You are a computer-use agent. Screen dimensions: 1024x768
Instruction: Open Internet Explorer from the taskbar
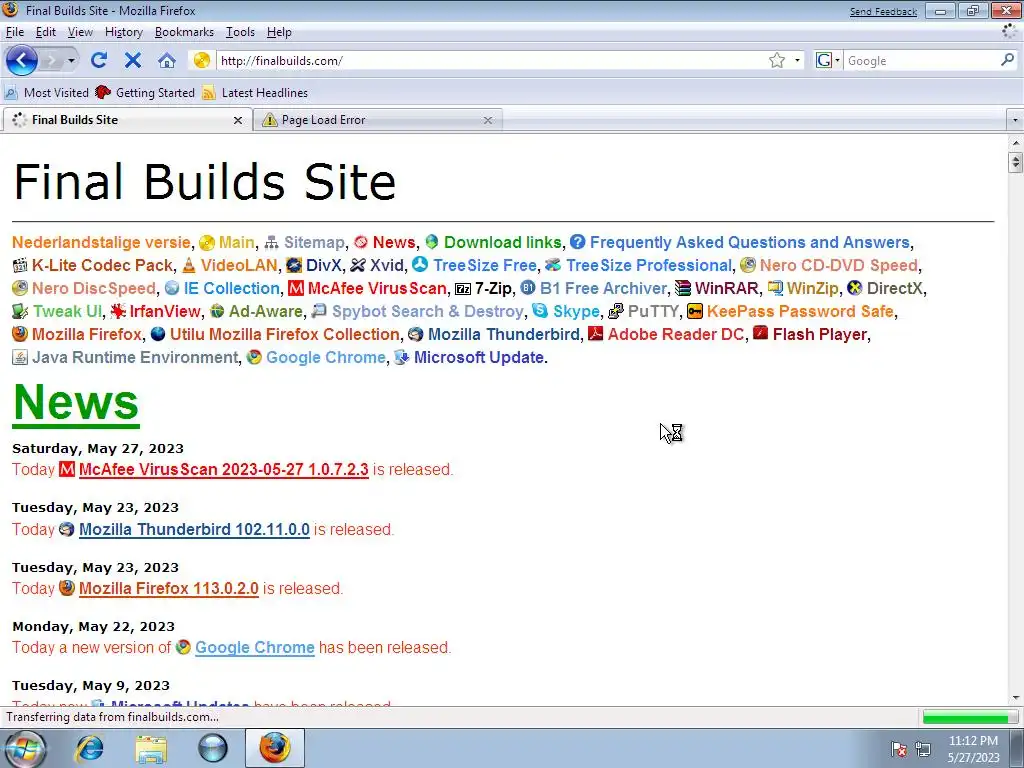point(89,748)
